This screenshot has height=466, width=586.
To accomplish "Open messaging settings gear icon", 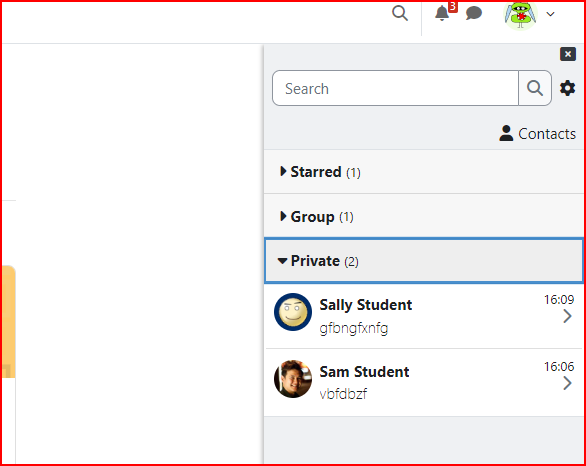I will pos(567,88).
